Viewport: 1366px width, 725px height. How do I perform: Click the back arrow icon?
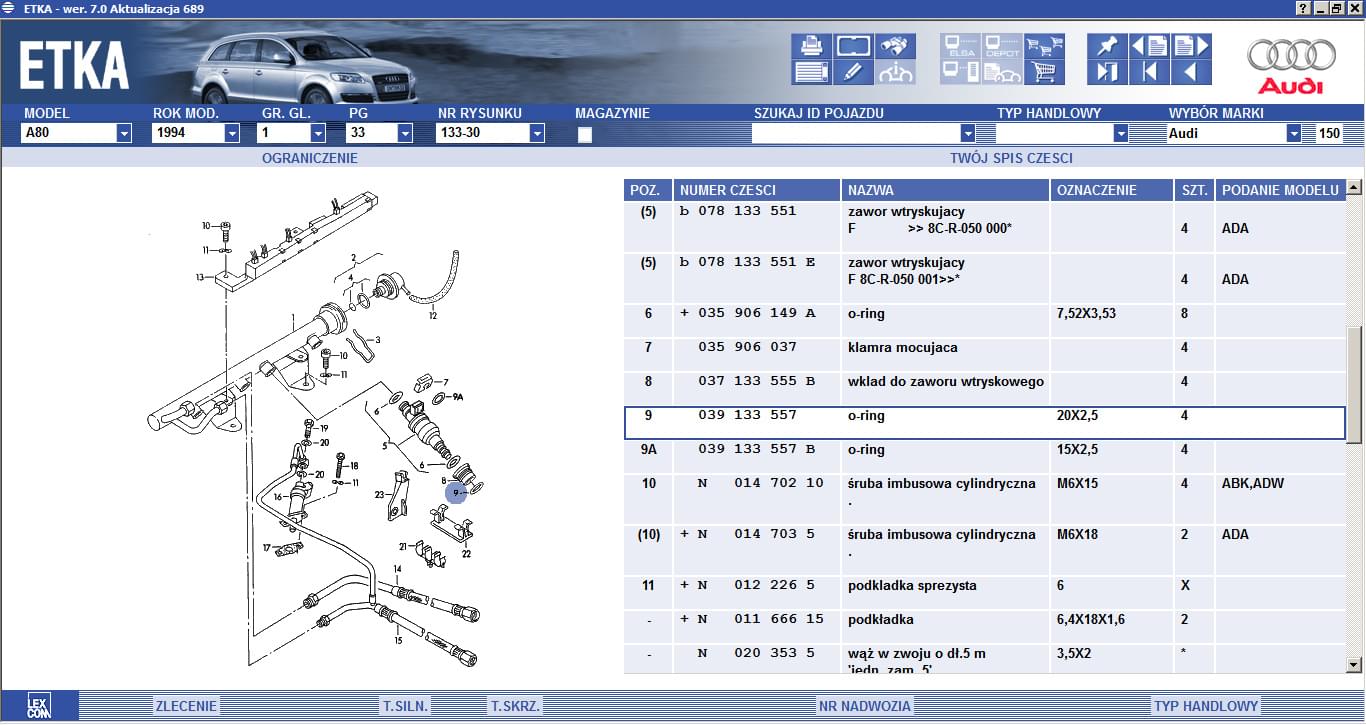tap(1191, 72)
